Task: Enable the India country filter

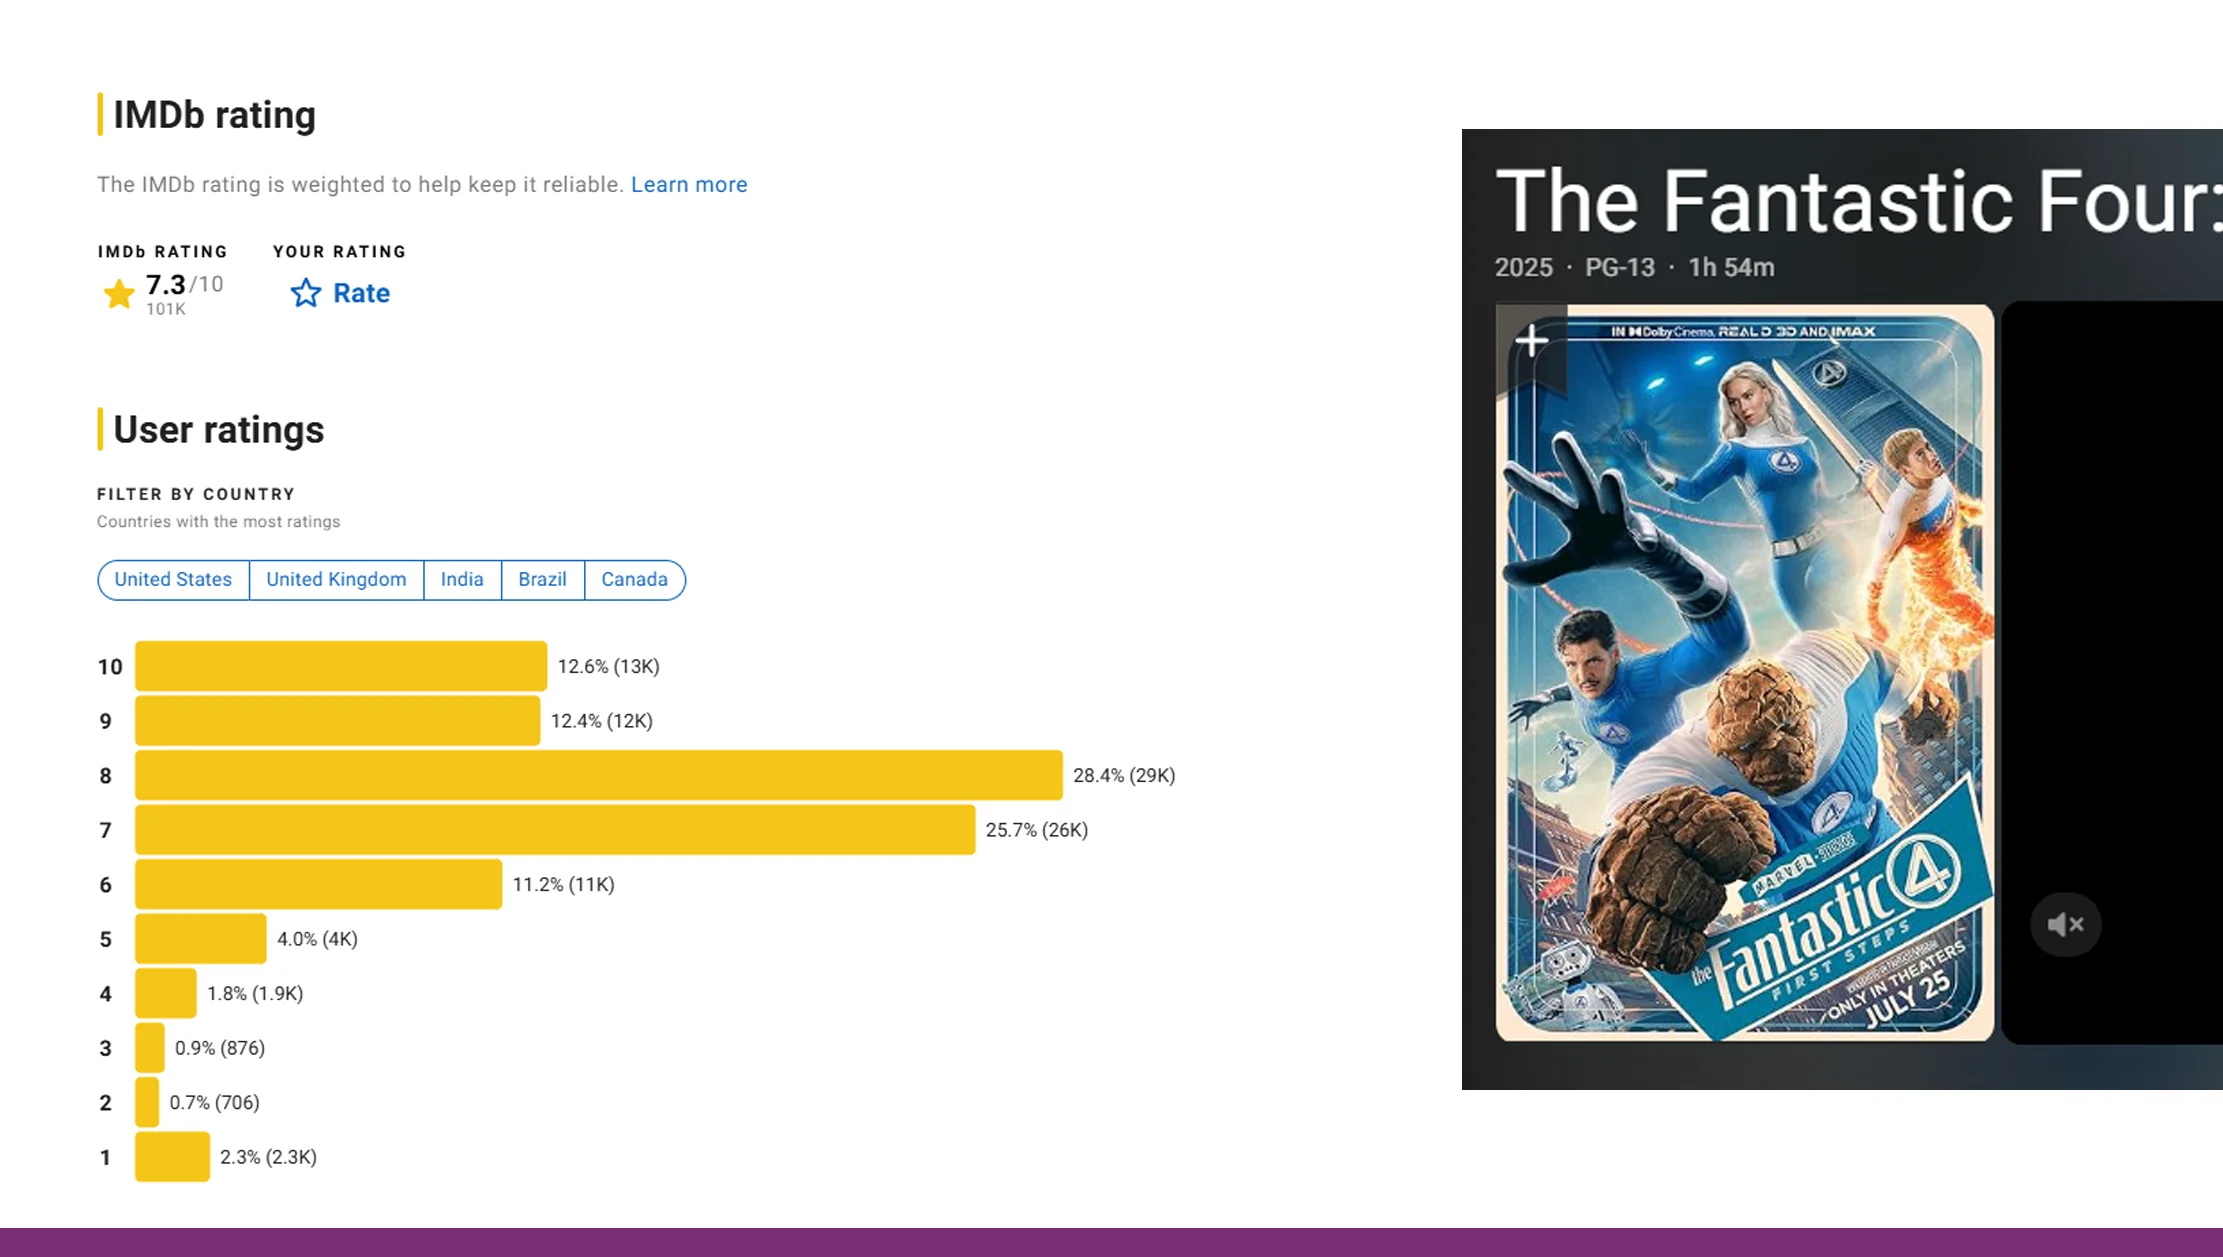Action: tap(461, 579)
